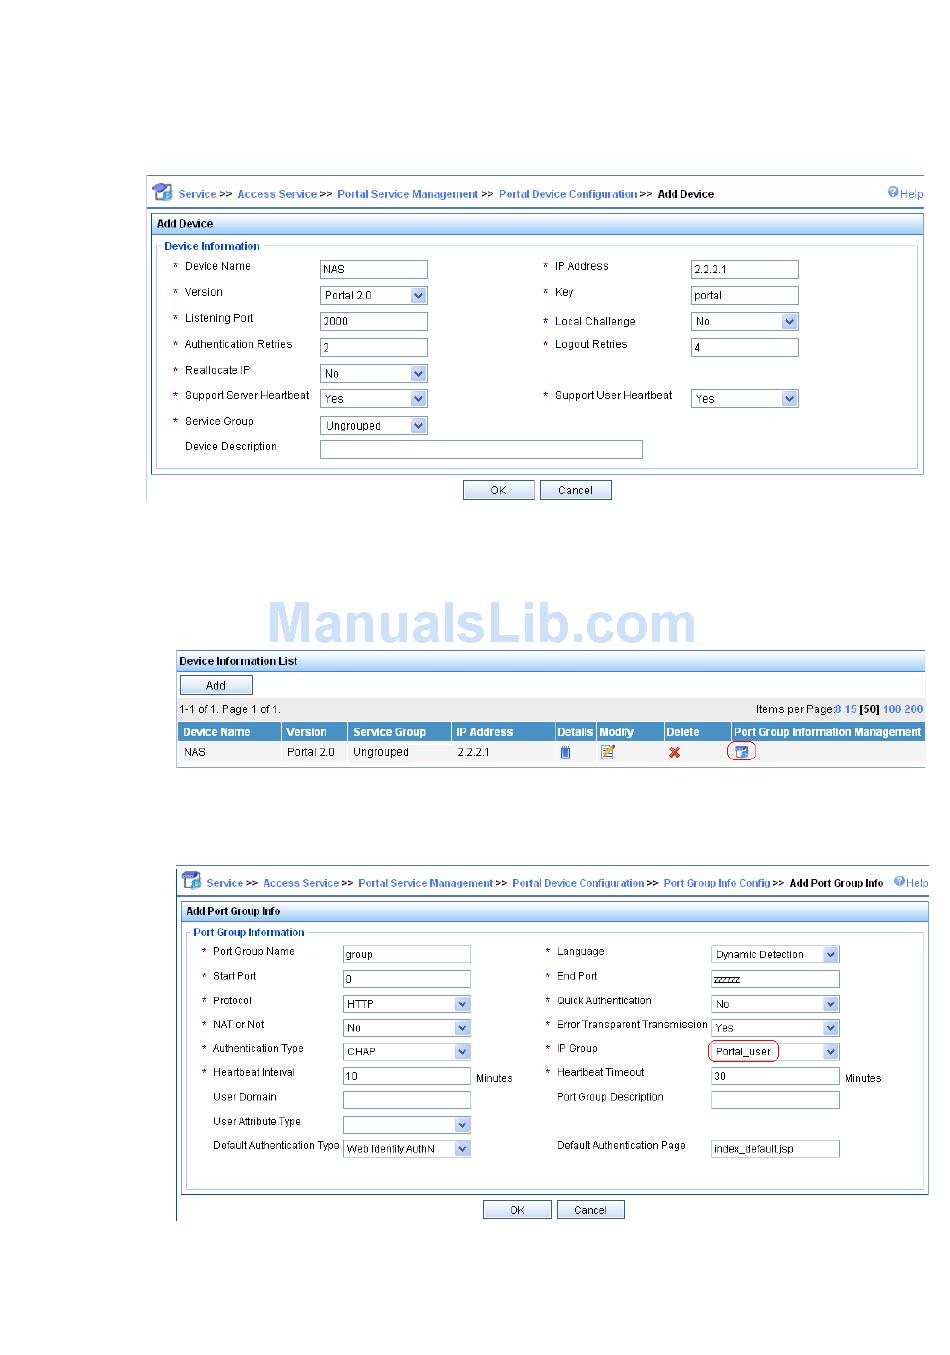Click the Authentication Retries field

tap(374, 347)
